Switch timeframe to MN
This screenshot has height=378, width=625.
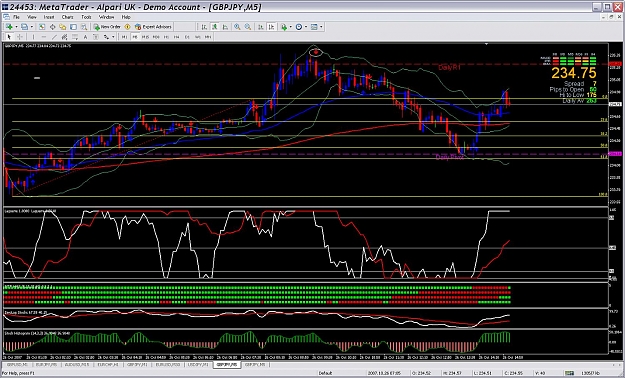click(208, 37)
